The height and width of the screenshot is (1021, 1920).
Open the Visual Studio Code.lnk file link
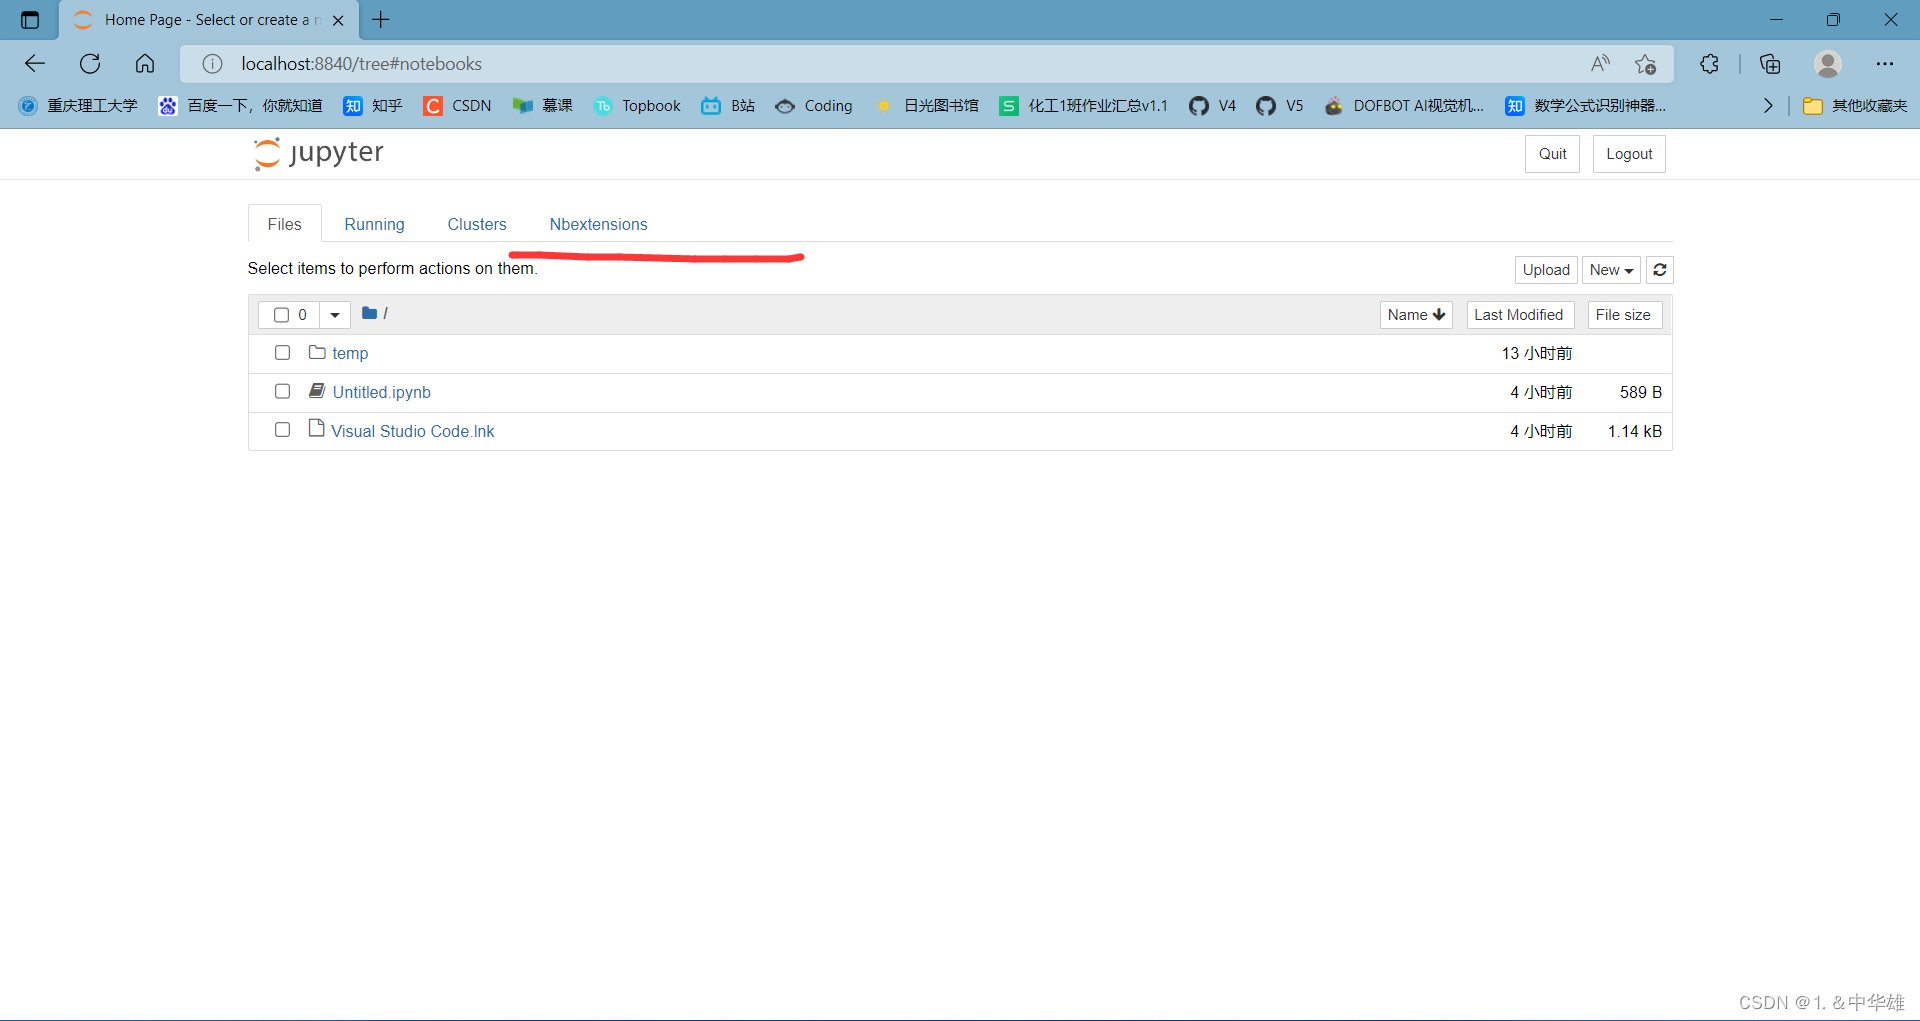pos(413,431)
